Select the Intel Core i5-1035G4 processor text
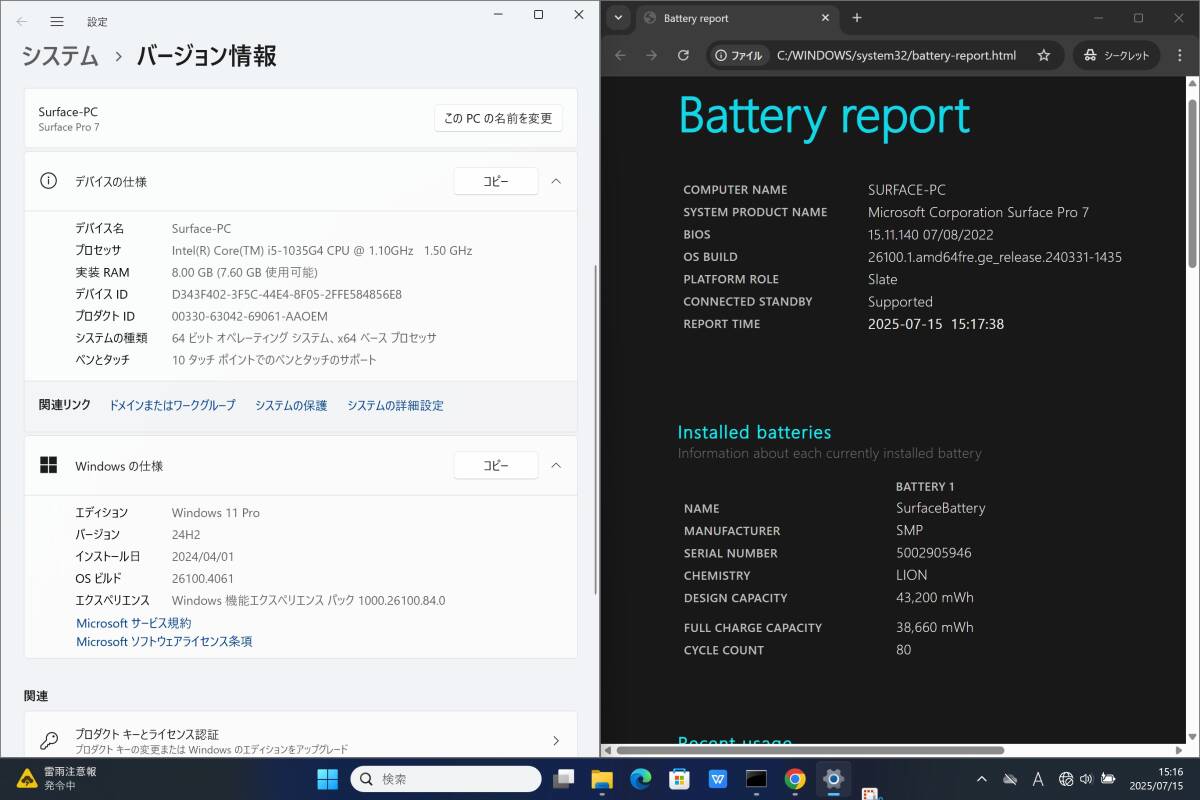The width and height of the screenshot is (1200, 800). click(321, 250)
